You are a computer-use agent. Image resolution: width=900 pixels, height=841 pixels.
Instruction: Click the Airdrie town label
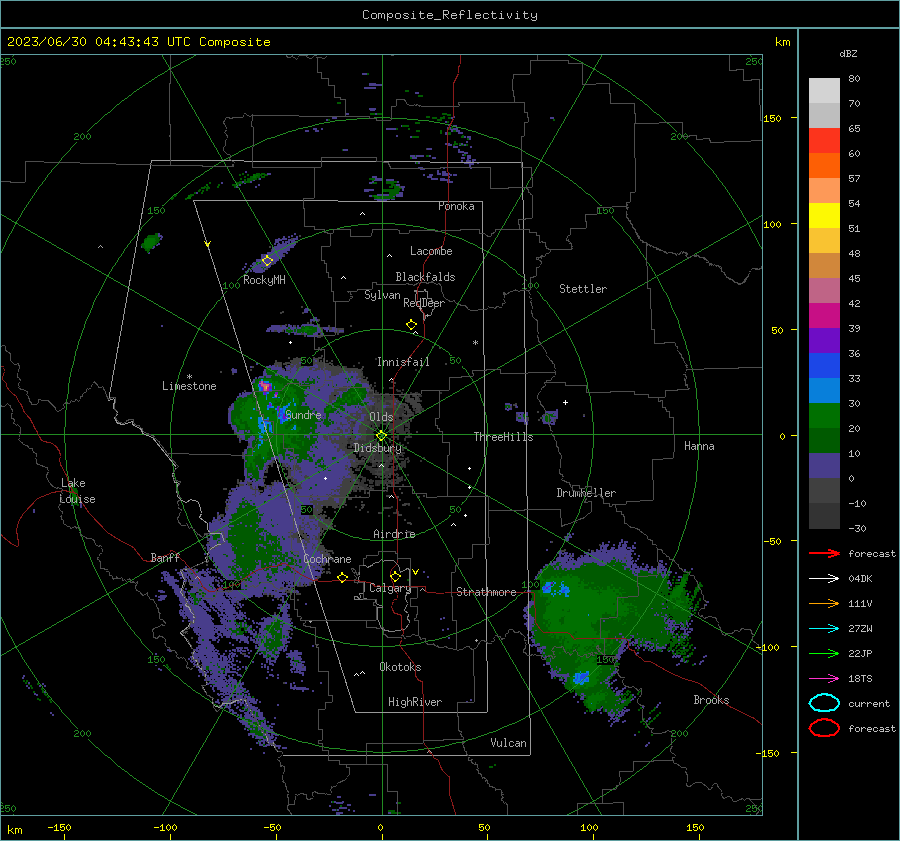point(394,534)
